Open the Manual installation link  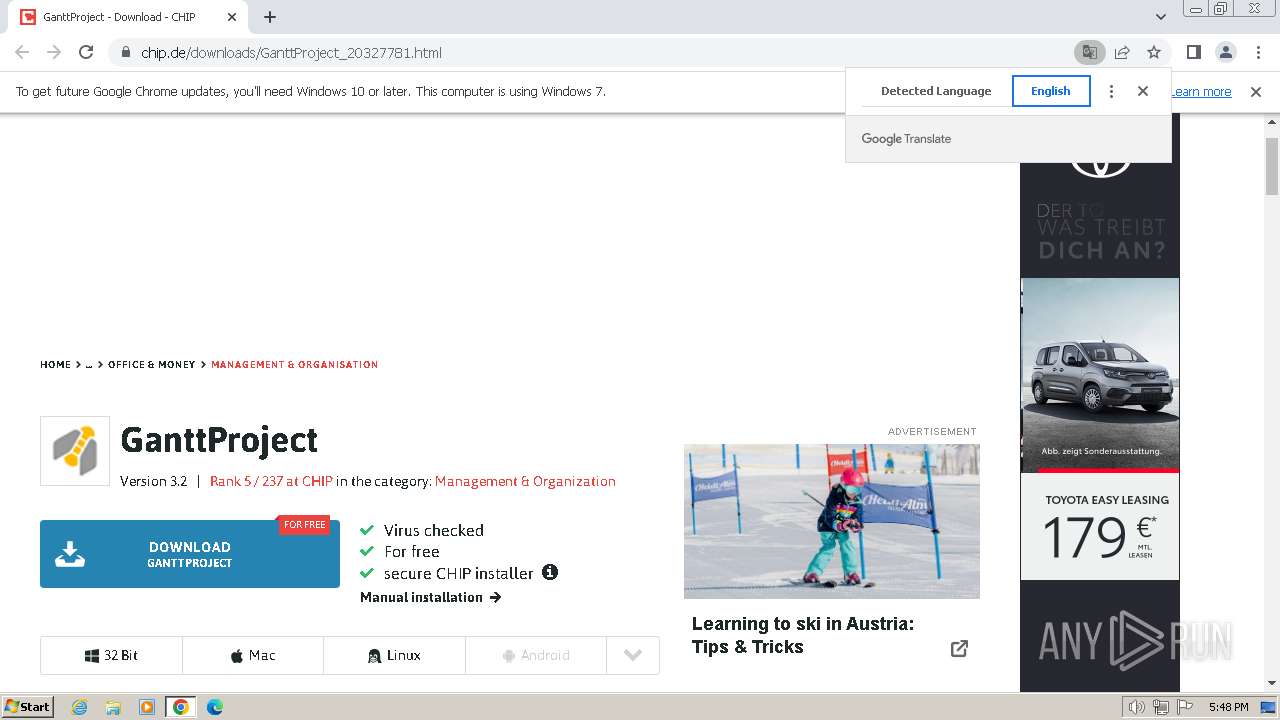pyautogui.click(x=430, y=597)
